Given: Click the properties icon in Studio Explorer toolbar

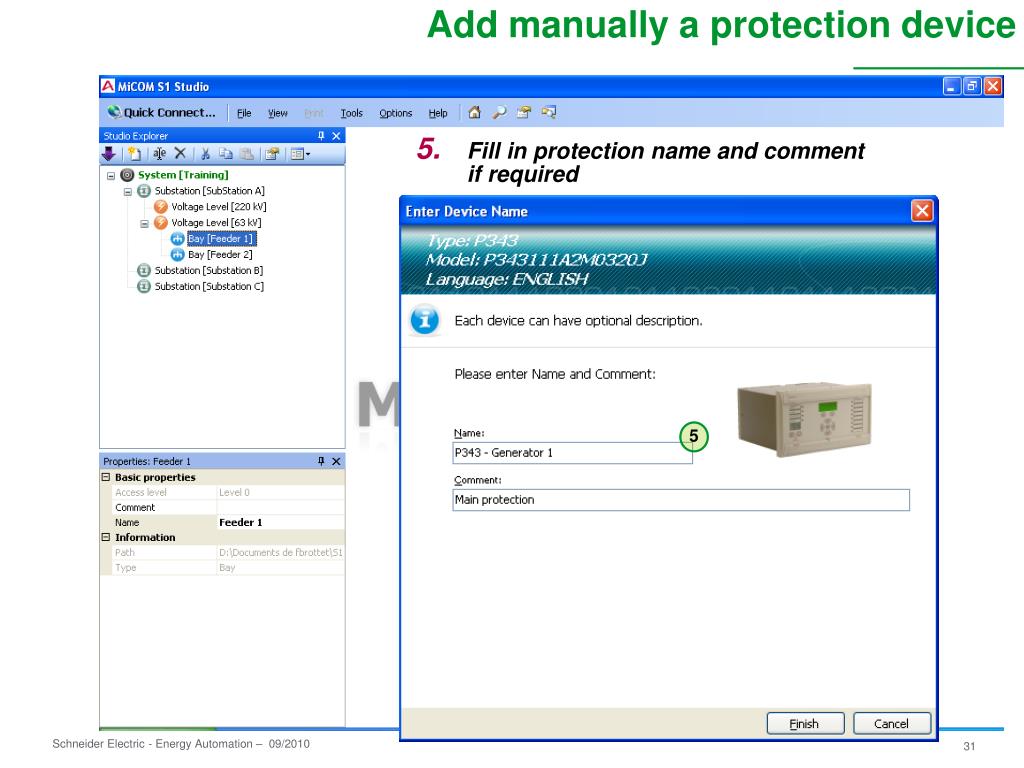Looking at the screenshot, I should tap(272, 154).
